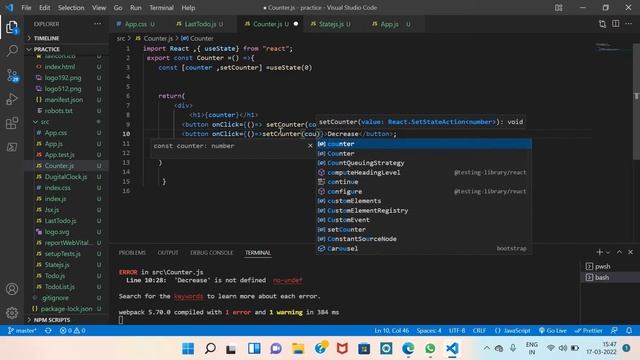The width and height of the screenshot is (640, 360).
Task: Click the errors and warnings count in status bar
Action: coord(72,331)
